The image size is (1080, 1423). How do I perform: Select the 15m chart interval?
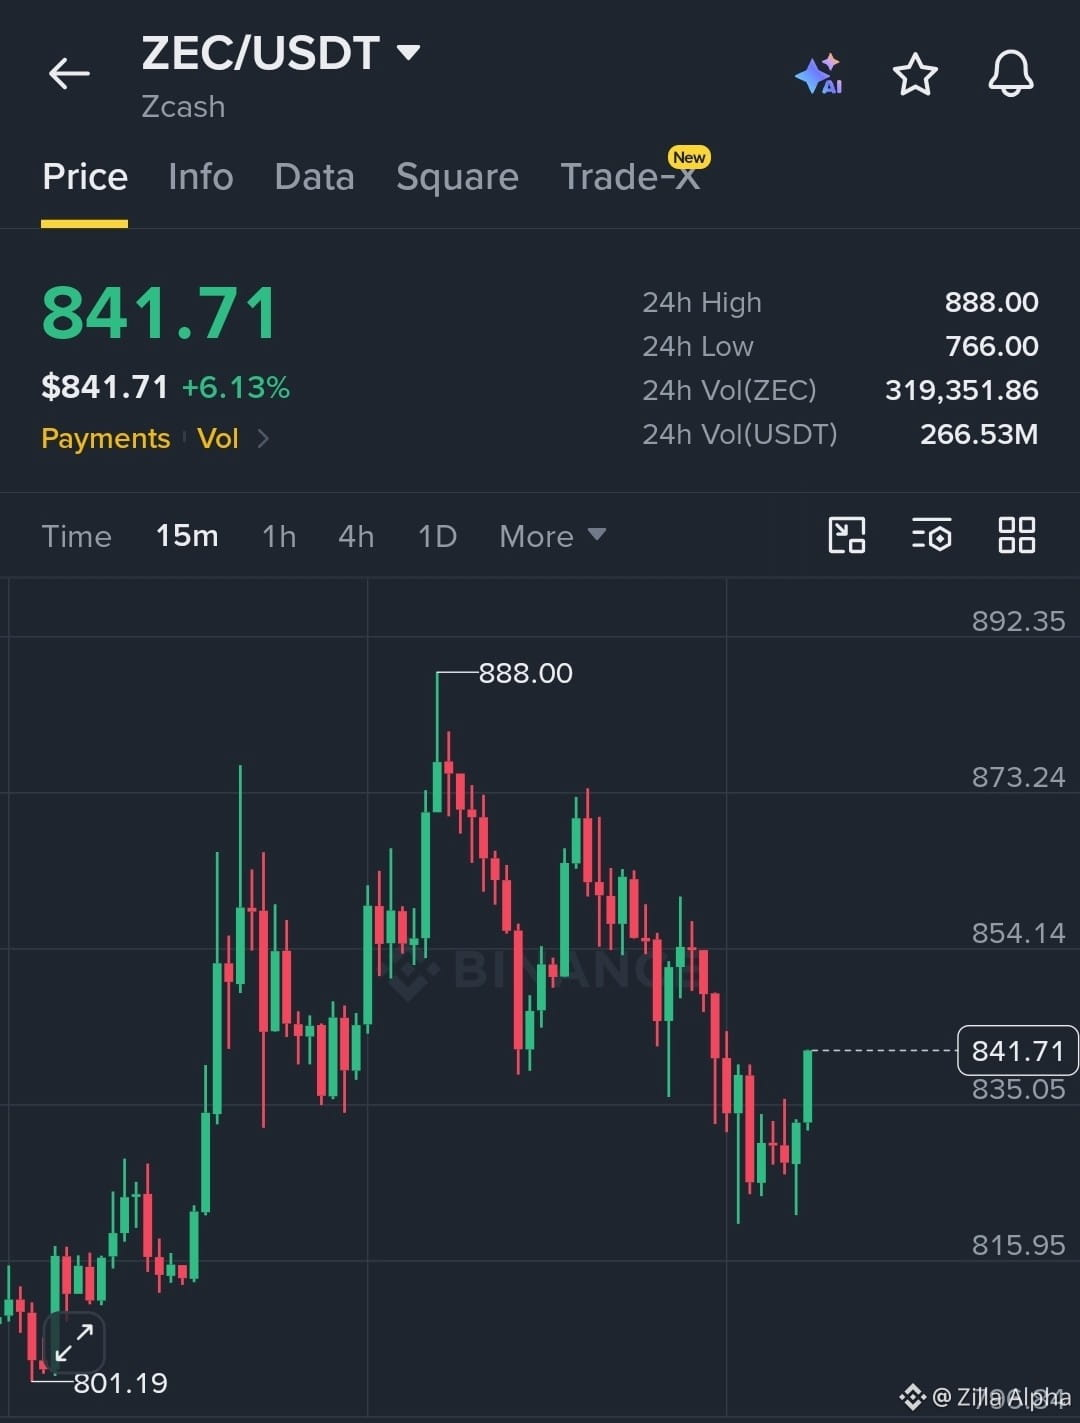[x=187, y=536]
